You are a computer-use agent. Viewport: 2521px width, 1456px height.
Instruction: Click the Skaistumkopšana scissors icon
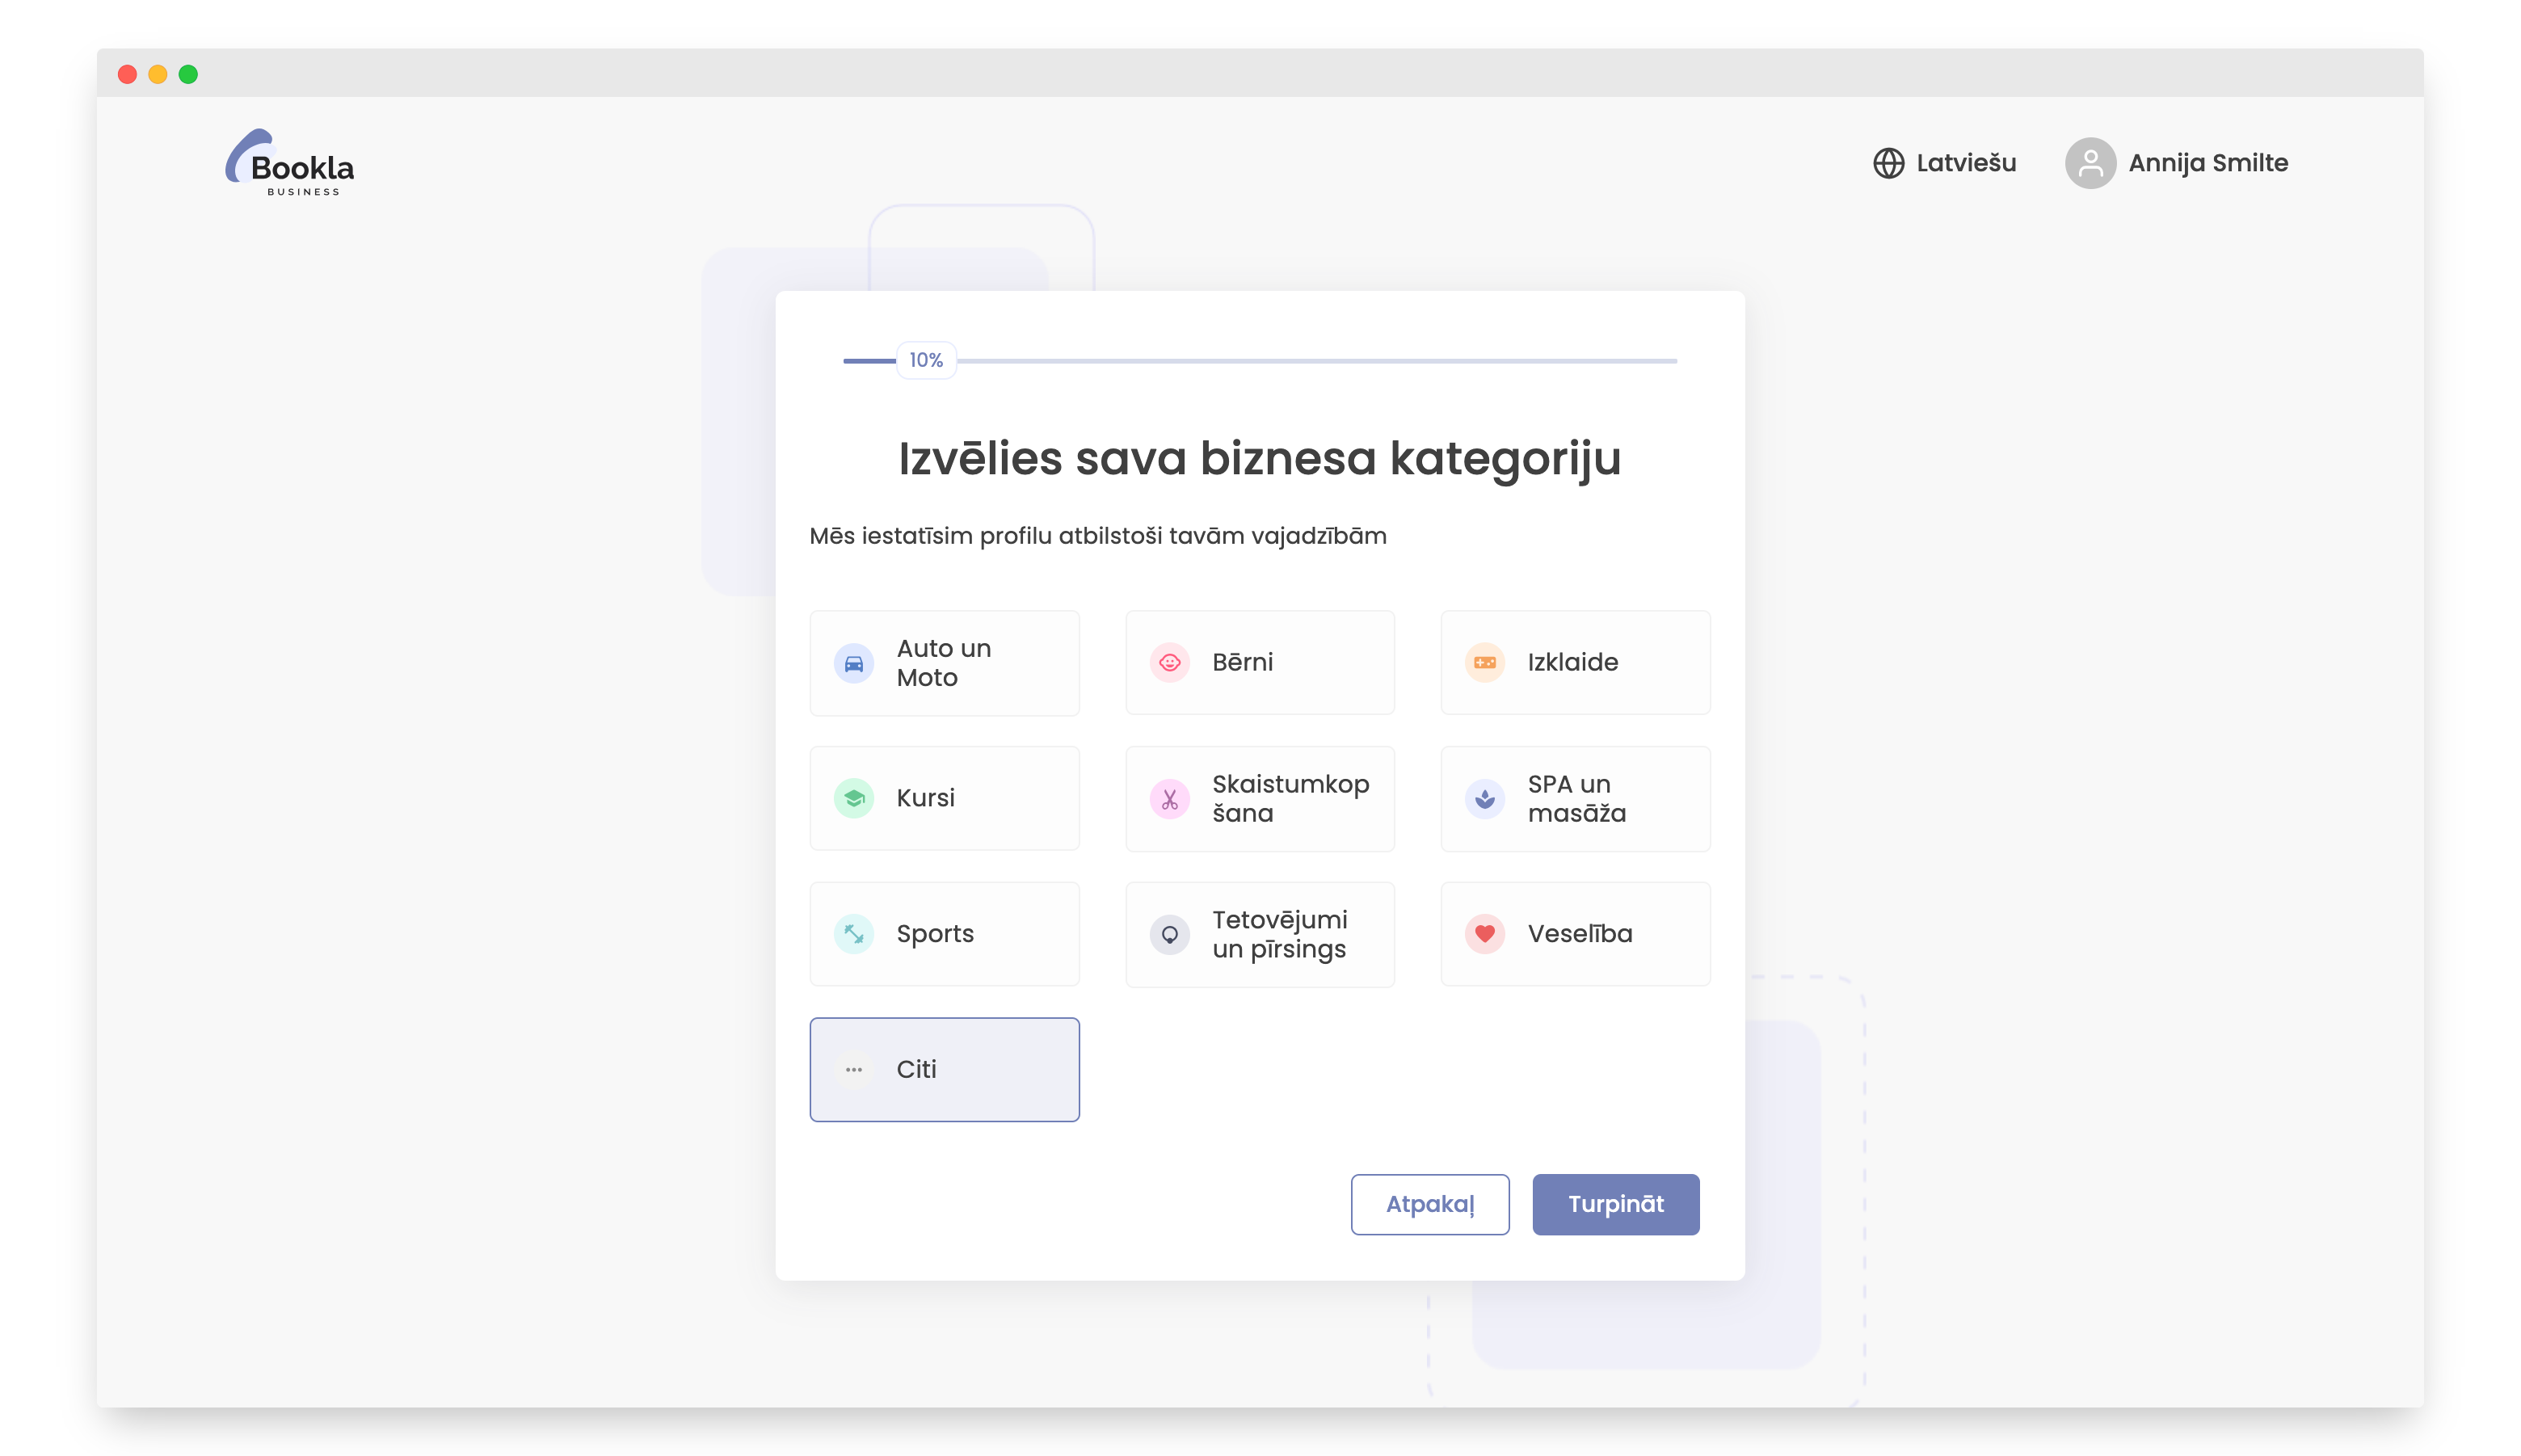coord(1169,798)
